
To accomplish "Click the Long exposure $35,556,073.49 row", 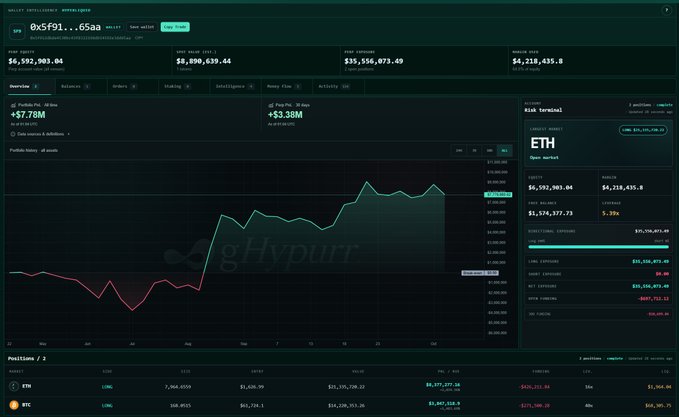I will pyautogui.click(x=598, y=262).
